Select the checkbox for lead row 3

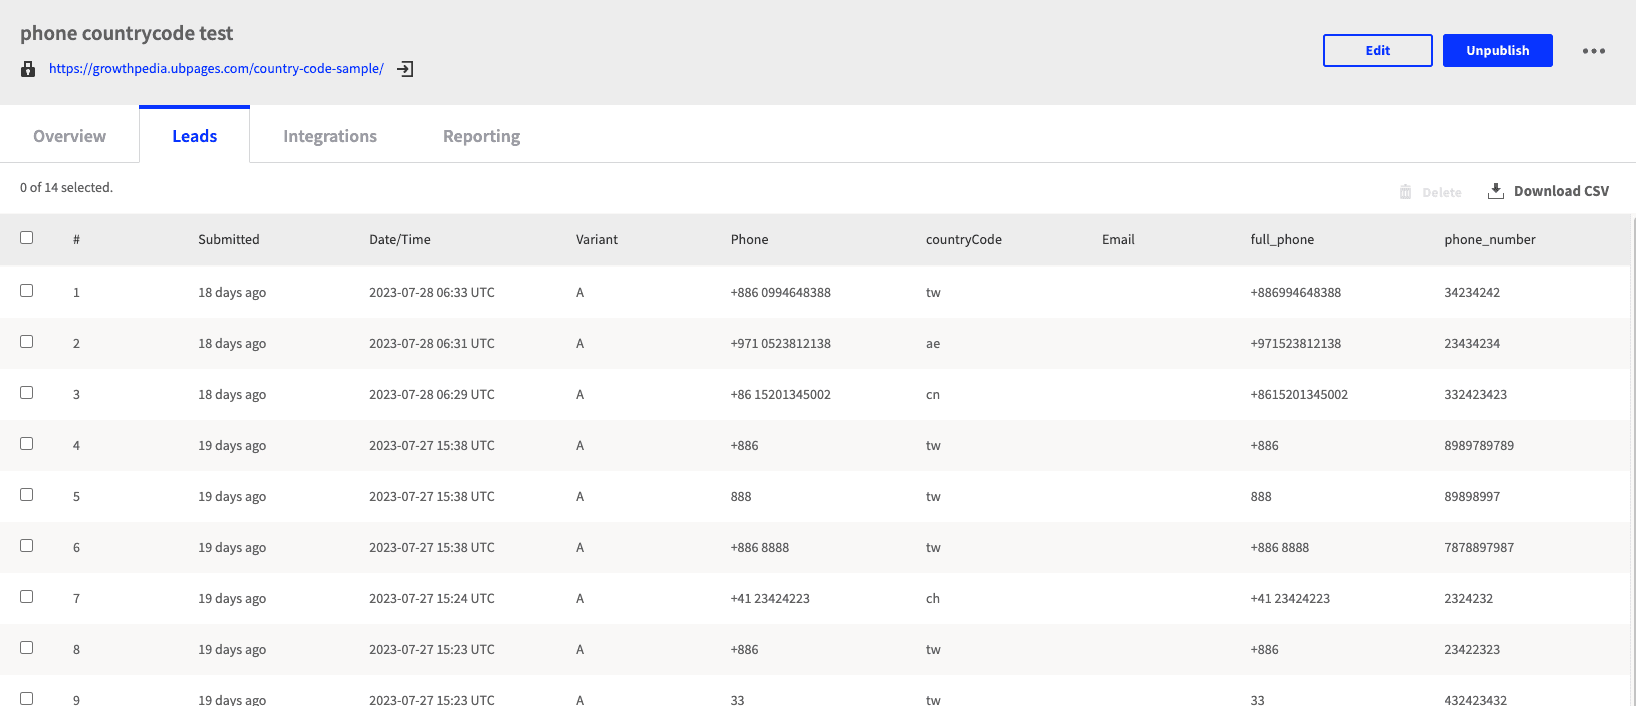pos(27,393)
